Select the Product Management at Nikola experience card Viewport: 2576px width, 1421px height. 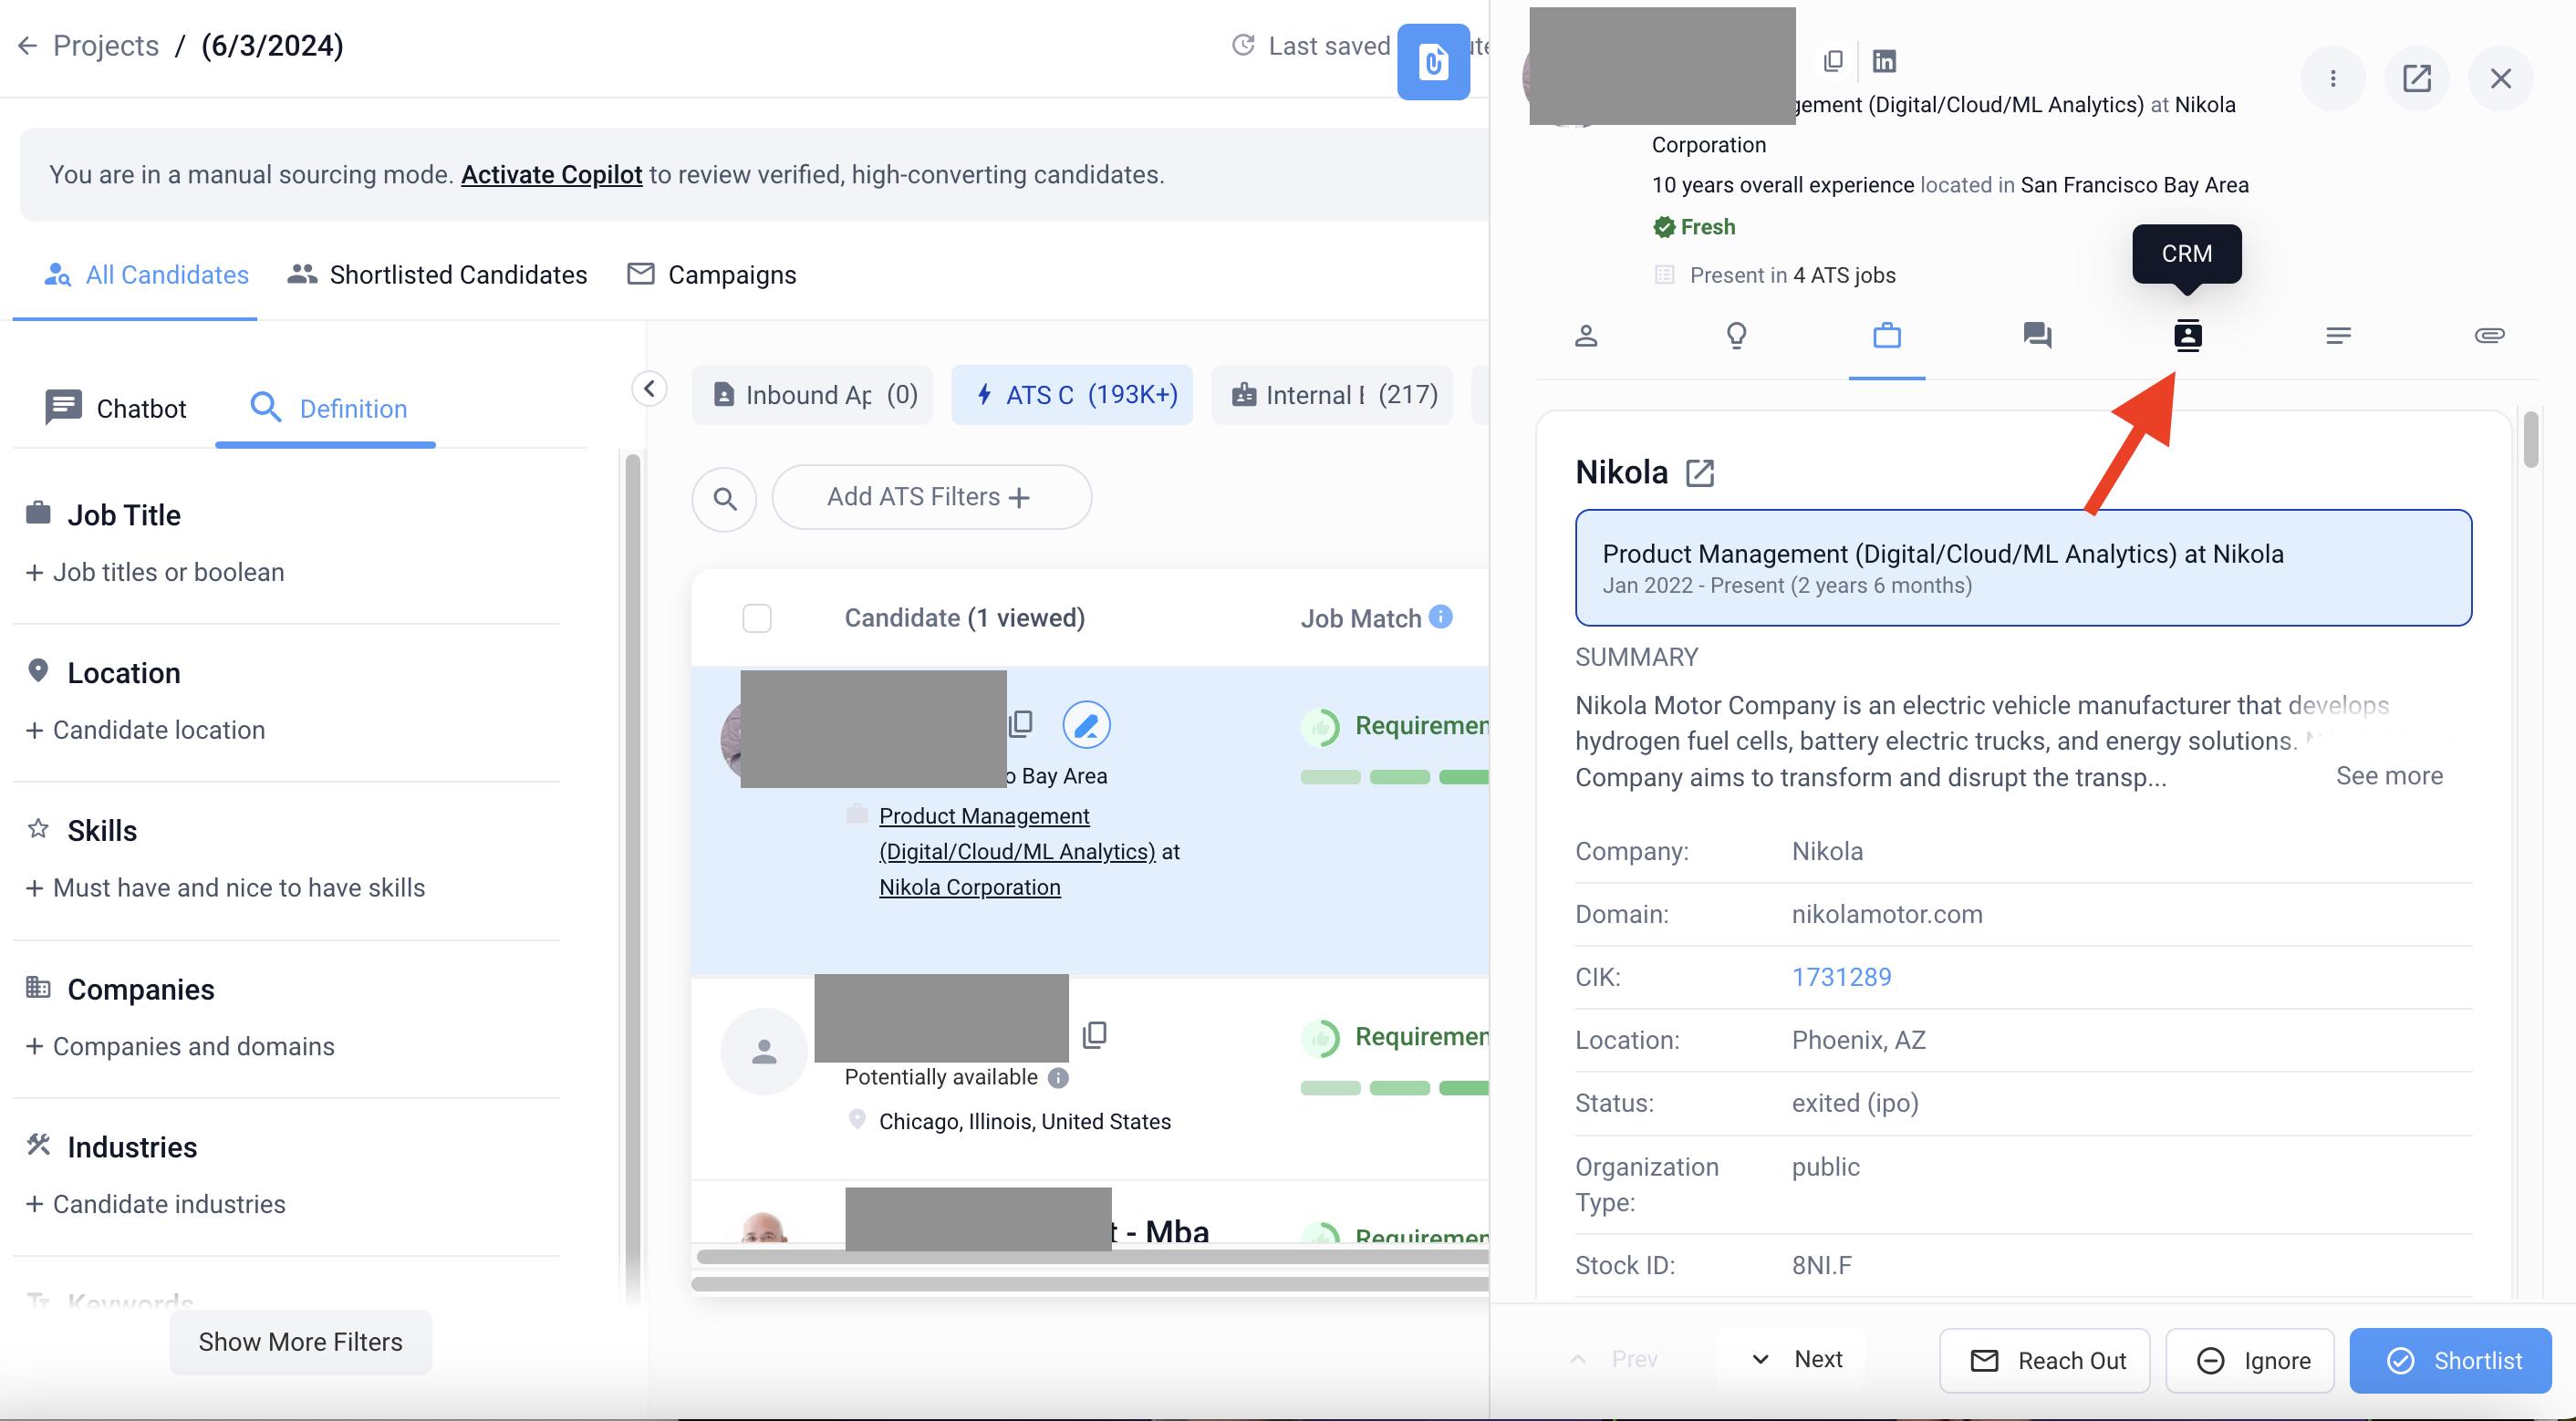tap(2023, 568)
